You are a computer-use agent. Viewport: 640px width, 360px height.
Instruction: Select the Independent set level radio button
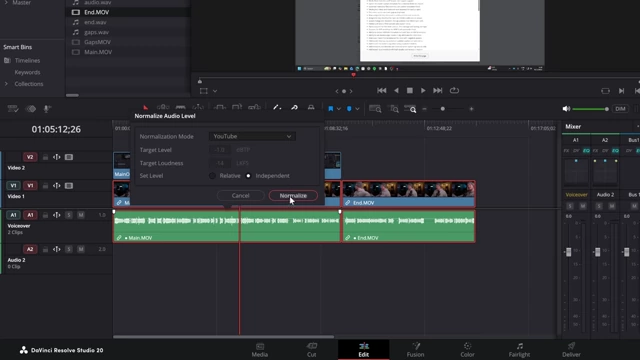coord(248,176)
